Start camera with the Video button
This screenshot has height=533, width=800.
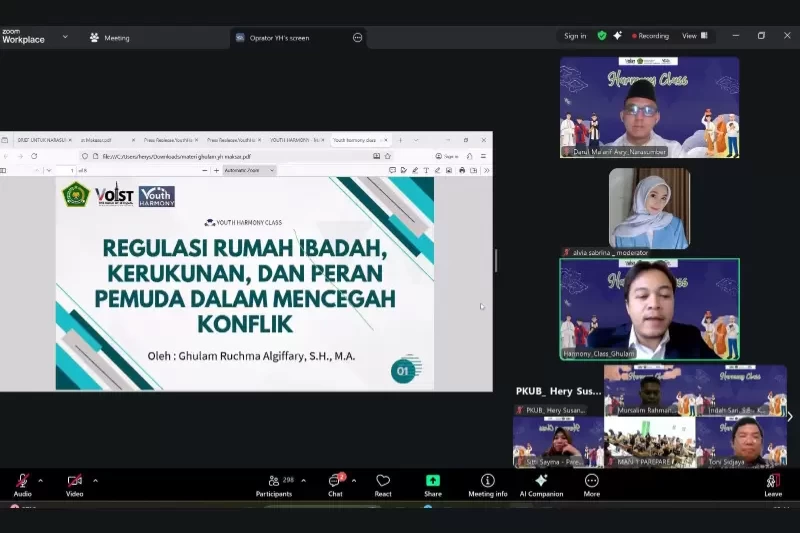tap(74, 482)
